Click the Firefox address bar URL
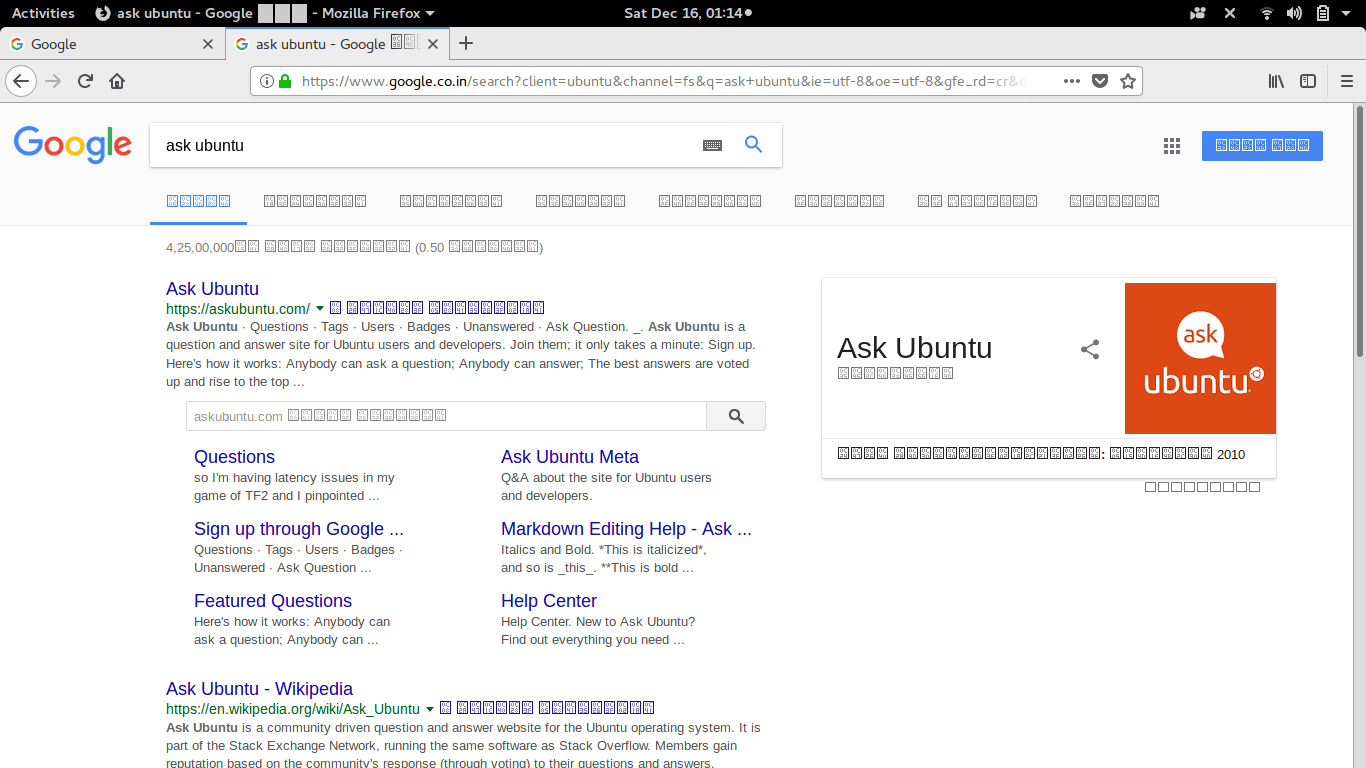 664,81
